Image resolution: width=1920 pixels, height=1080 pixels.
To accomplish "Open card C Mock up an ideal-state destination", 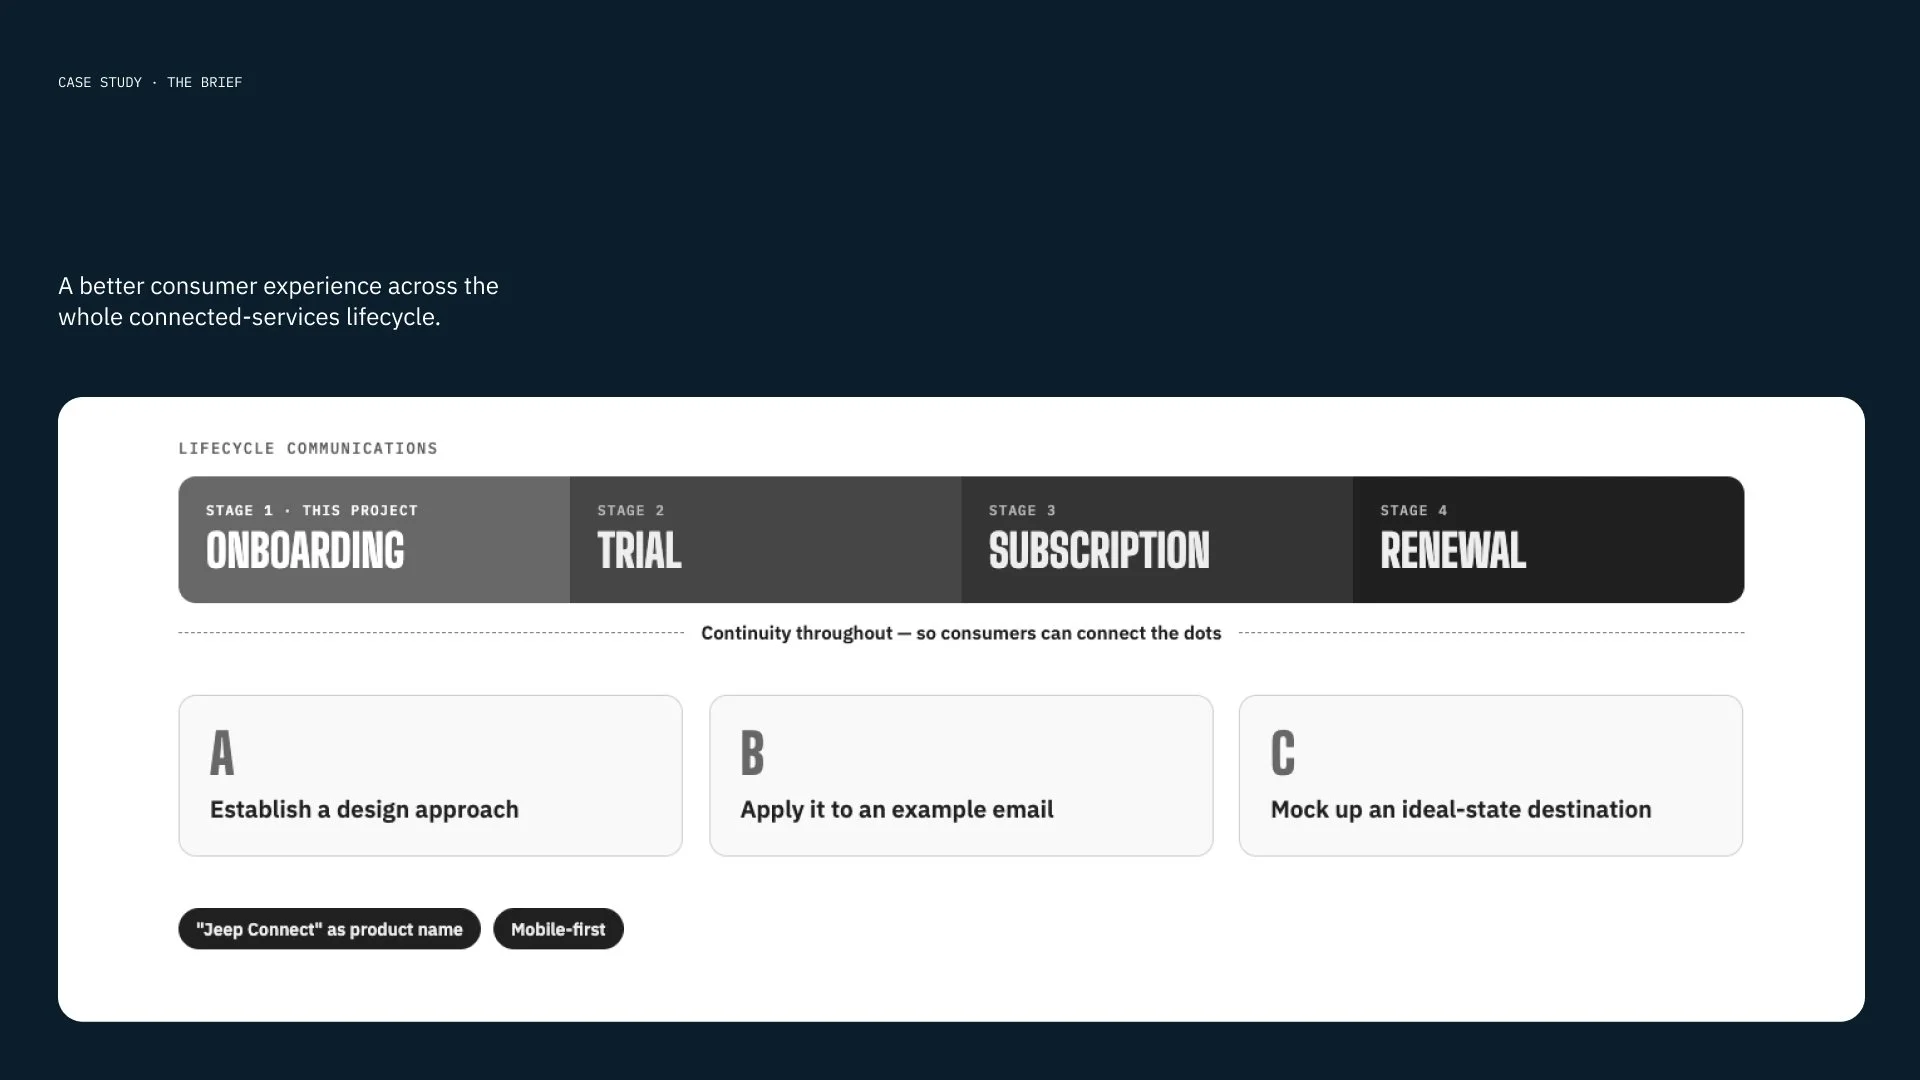I will click(x=1491, y=776).
